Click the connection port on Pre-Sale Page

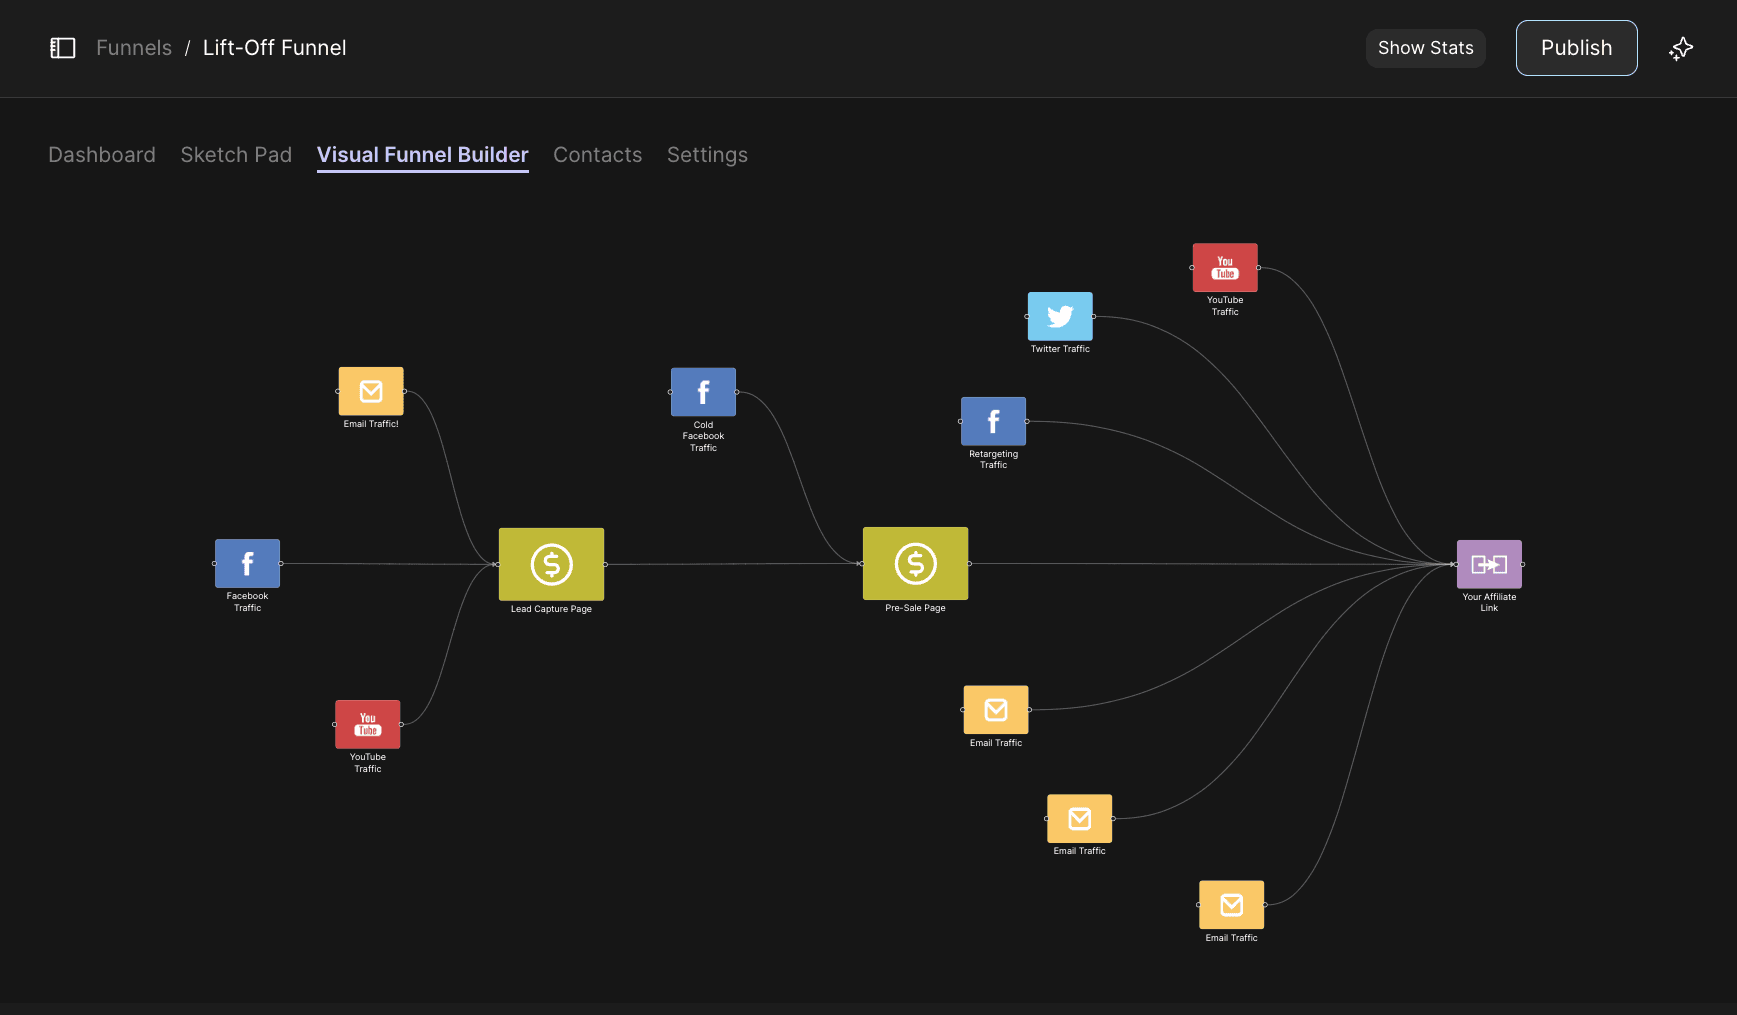pos(970,563)
